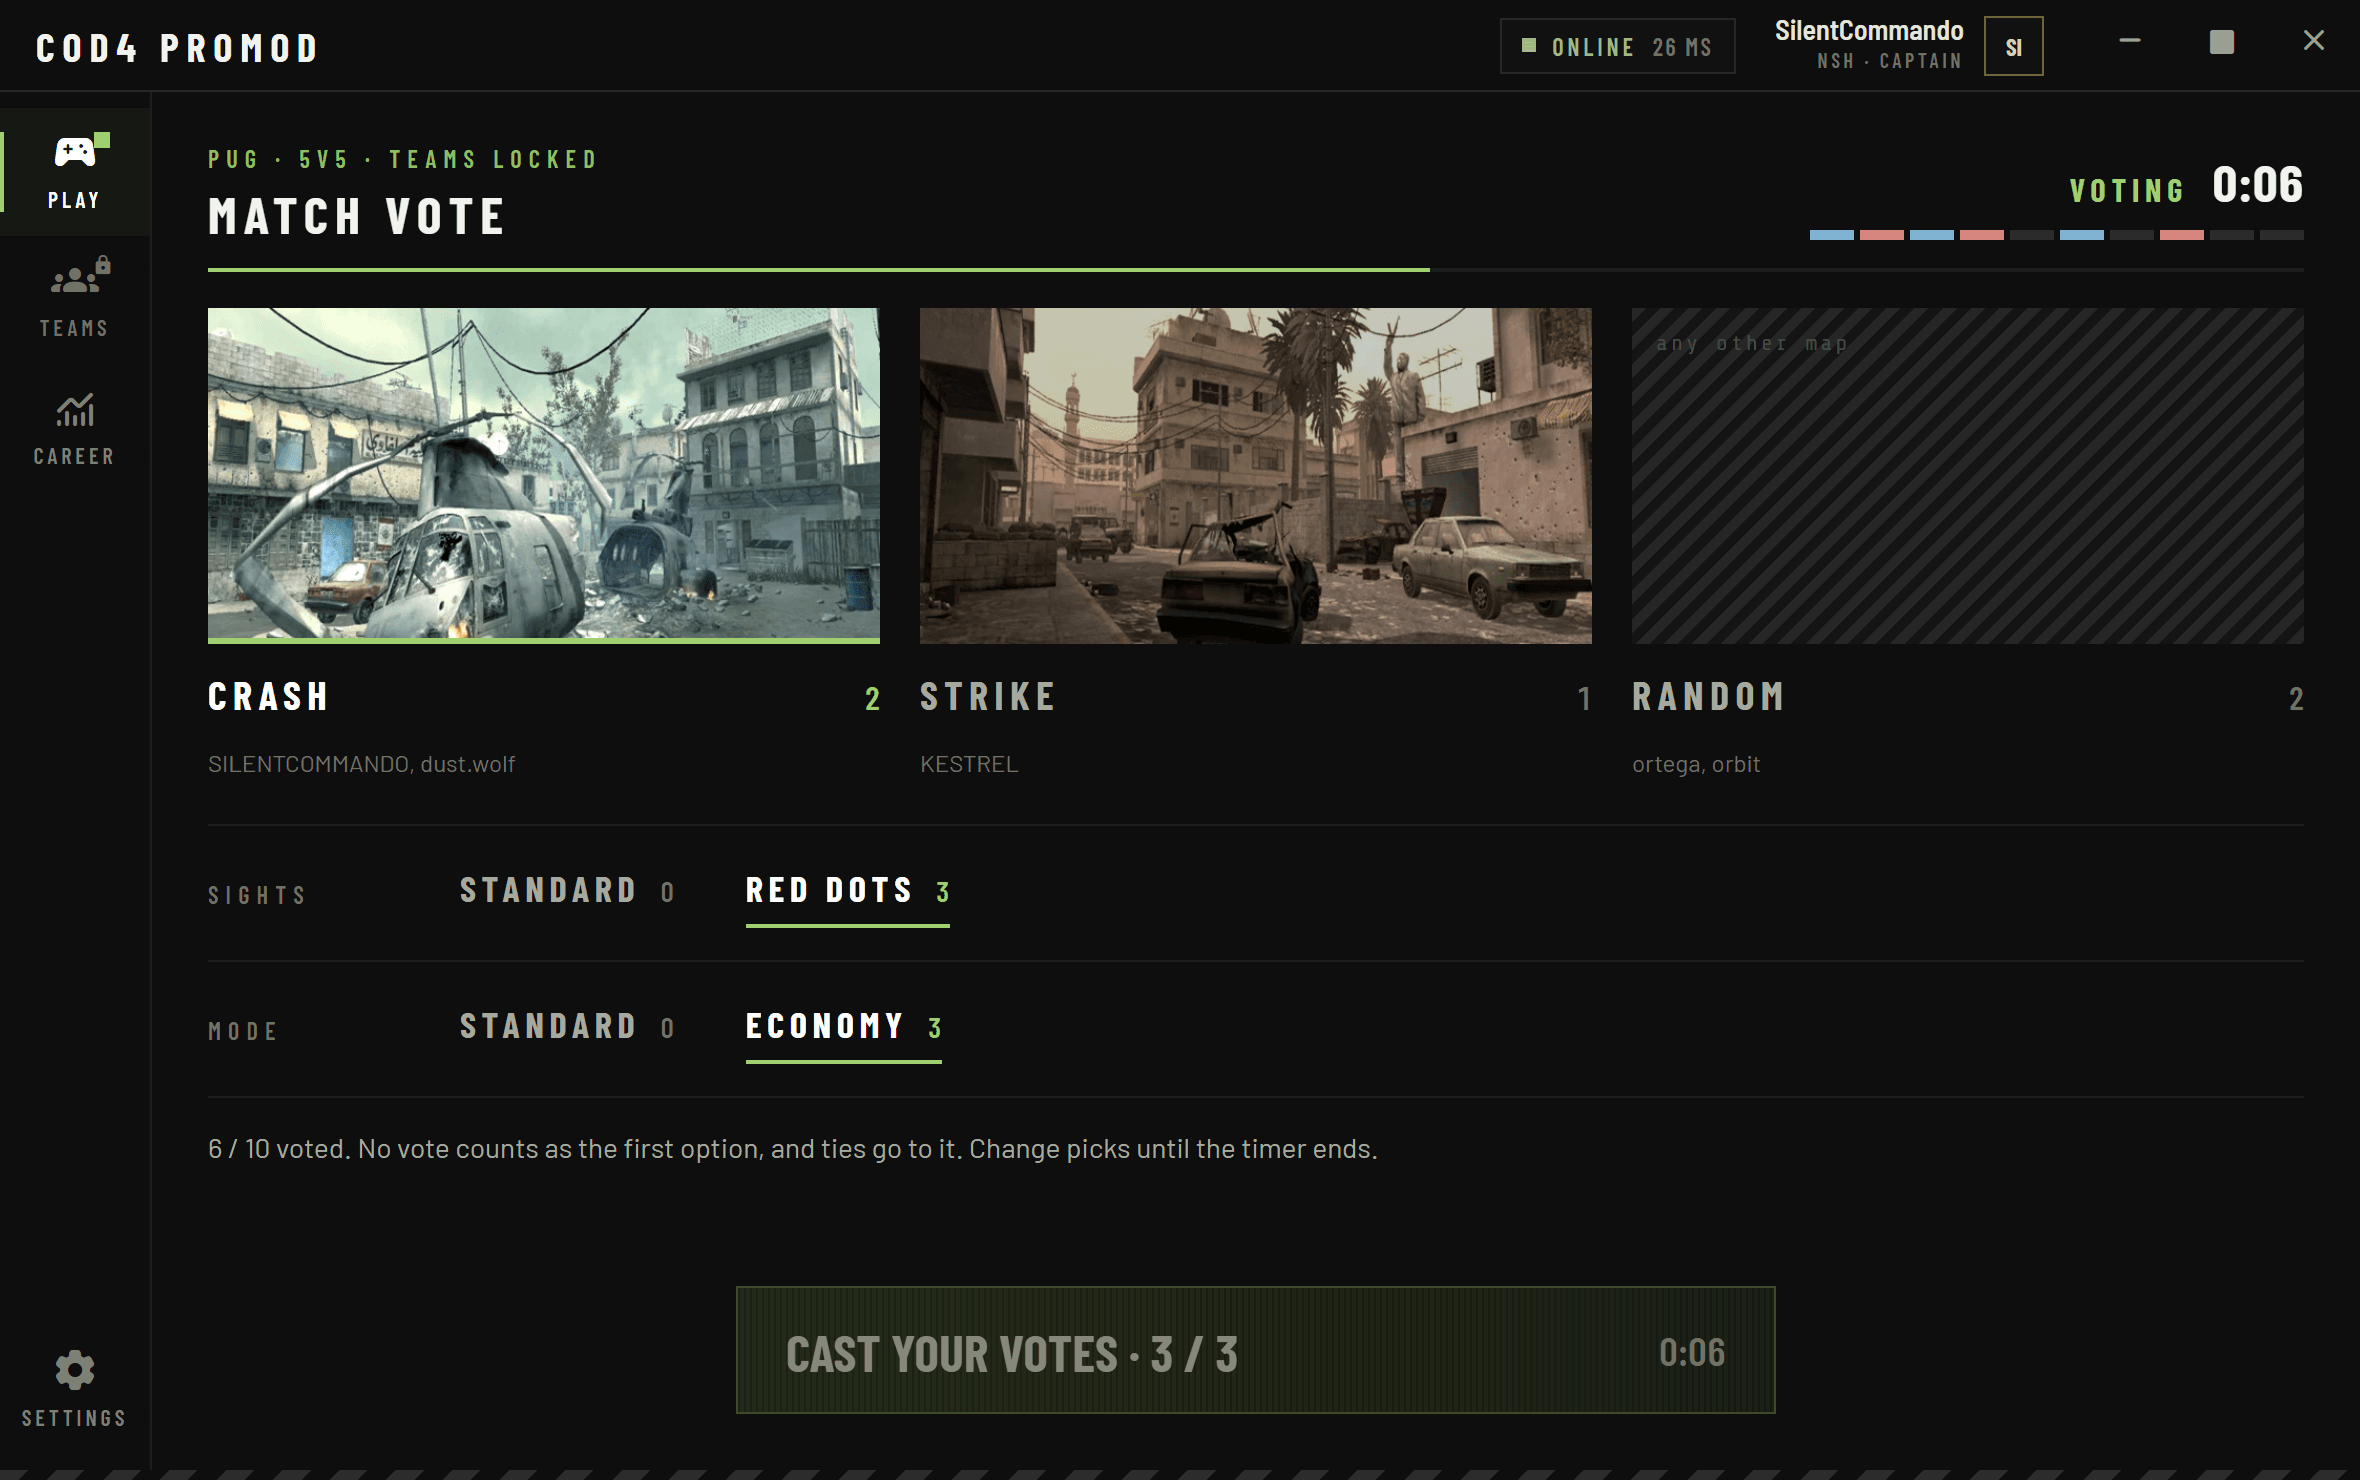Click the green vote timer progress bar
Viewport: 2360px width, 1480px height.
click(x=818, y=270)
